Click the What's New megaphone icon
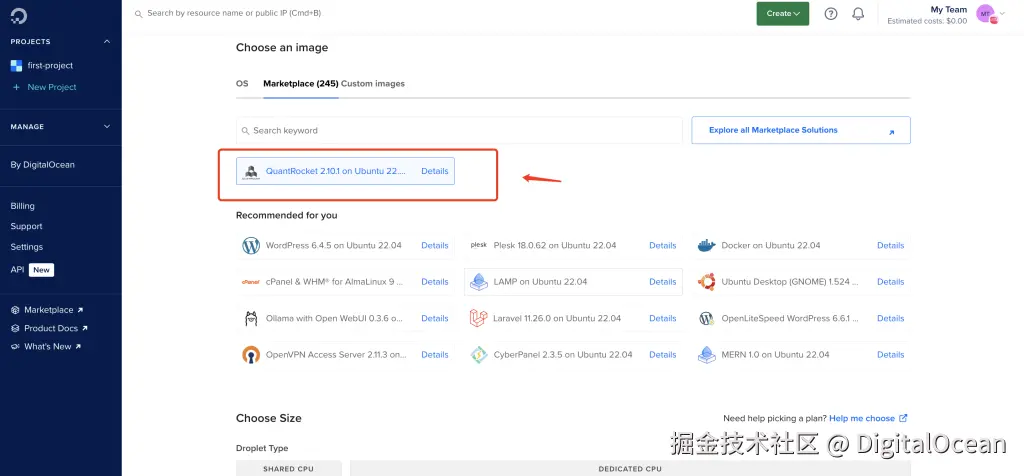1024x476 pixels. [16, 347]
